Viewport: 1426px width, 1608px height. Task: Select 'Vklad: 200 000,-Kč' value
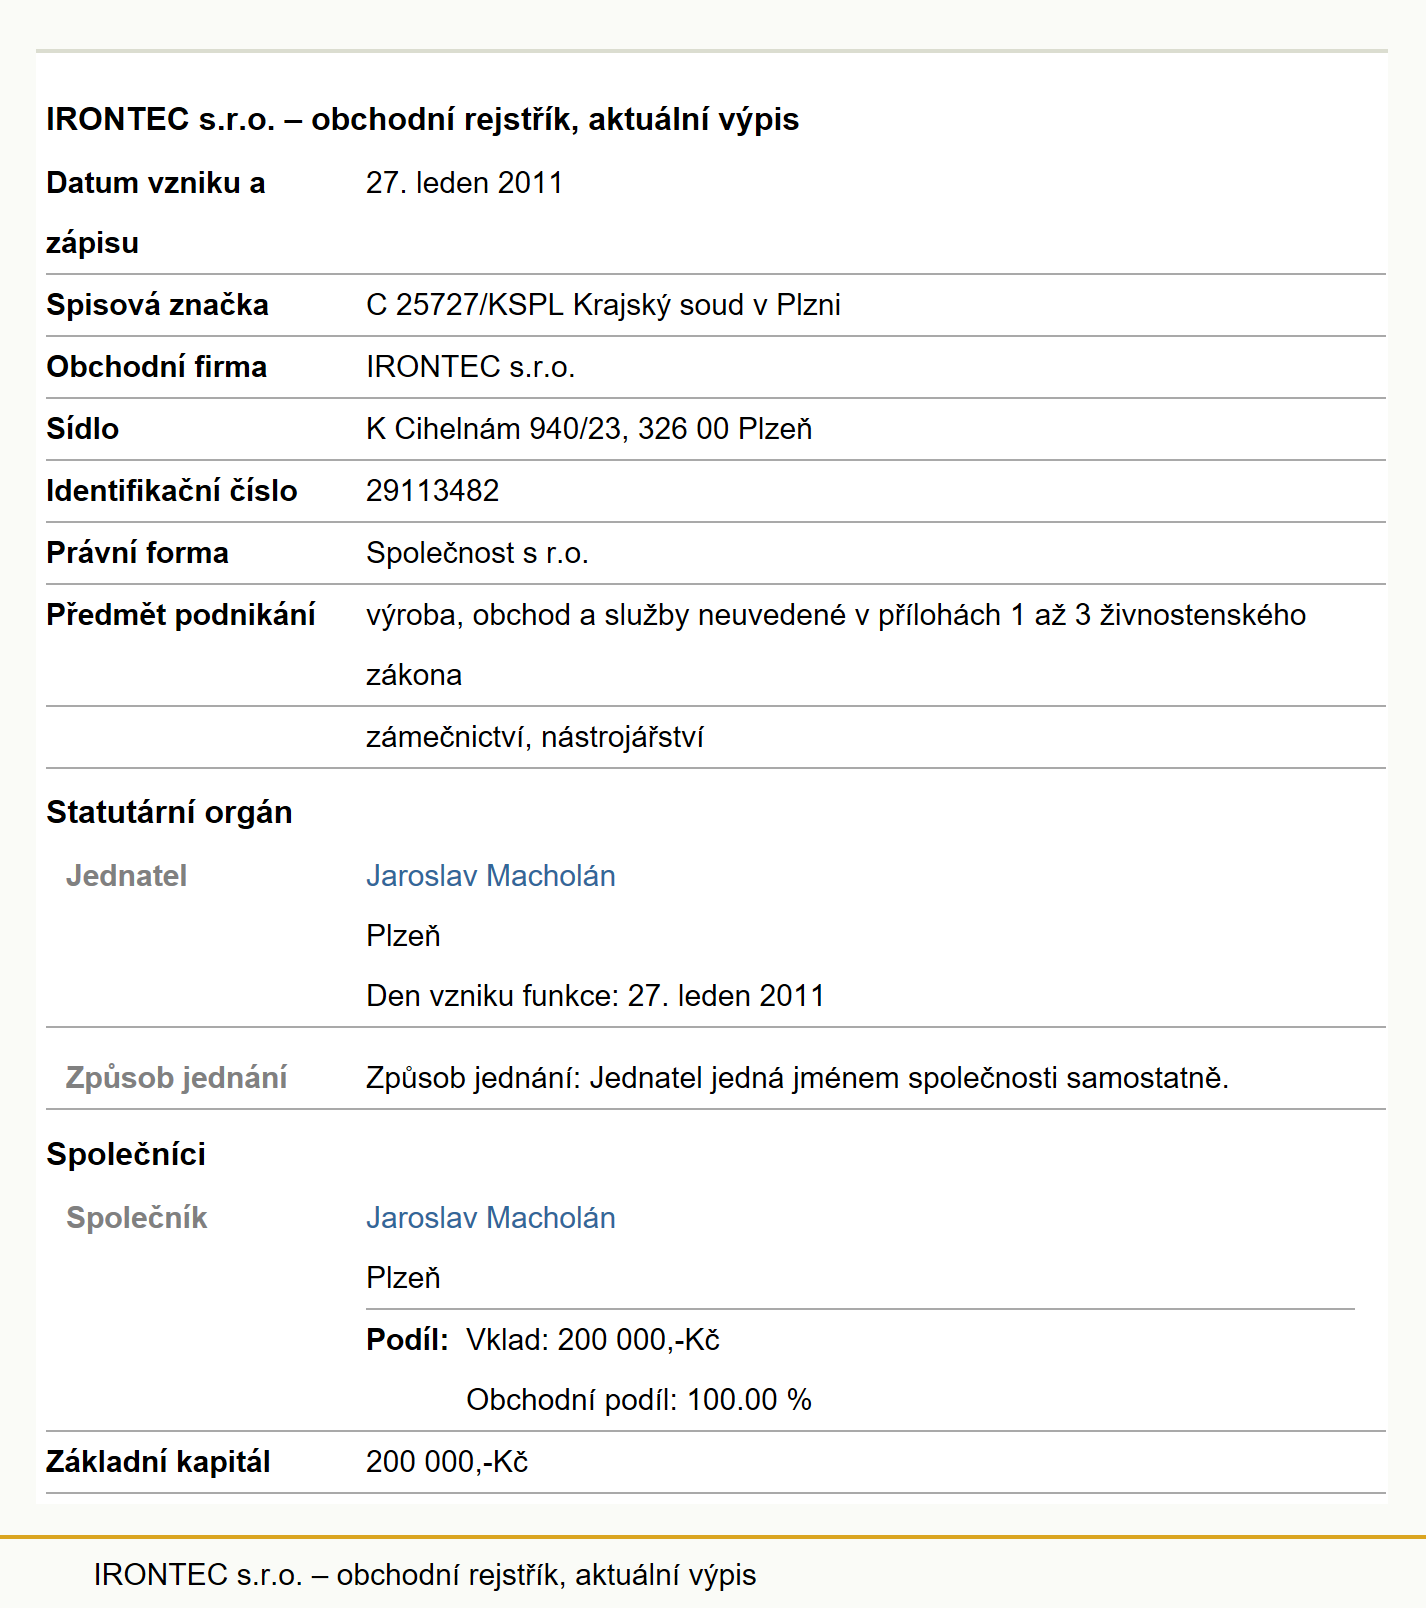point(593,1340)
